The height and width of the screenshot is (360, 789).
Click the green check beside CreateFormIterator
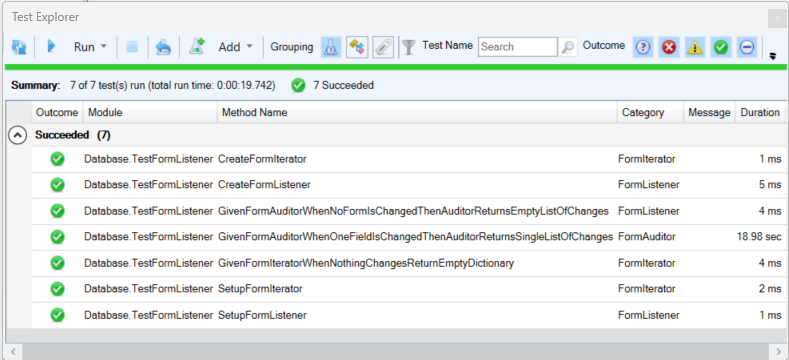(x=57, y=159)
